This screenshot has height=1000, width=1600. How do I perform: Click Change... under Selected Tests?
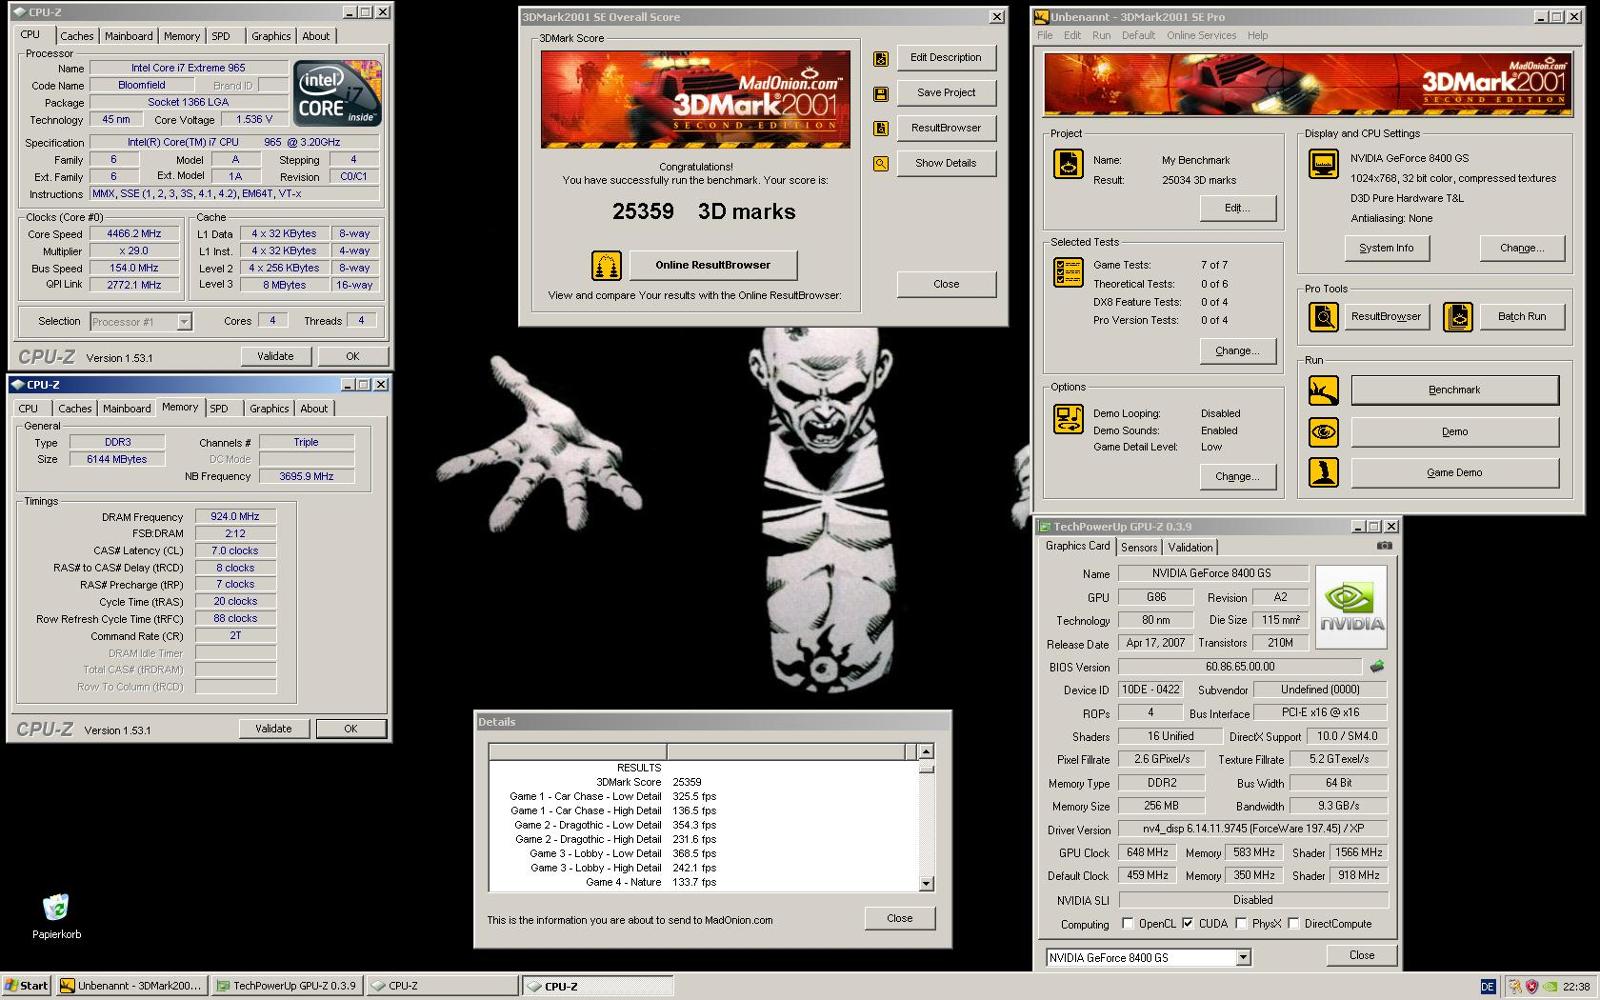pyautogui.click(x=1237, y=351)
